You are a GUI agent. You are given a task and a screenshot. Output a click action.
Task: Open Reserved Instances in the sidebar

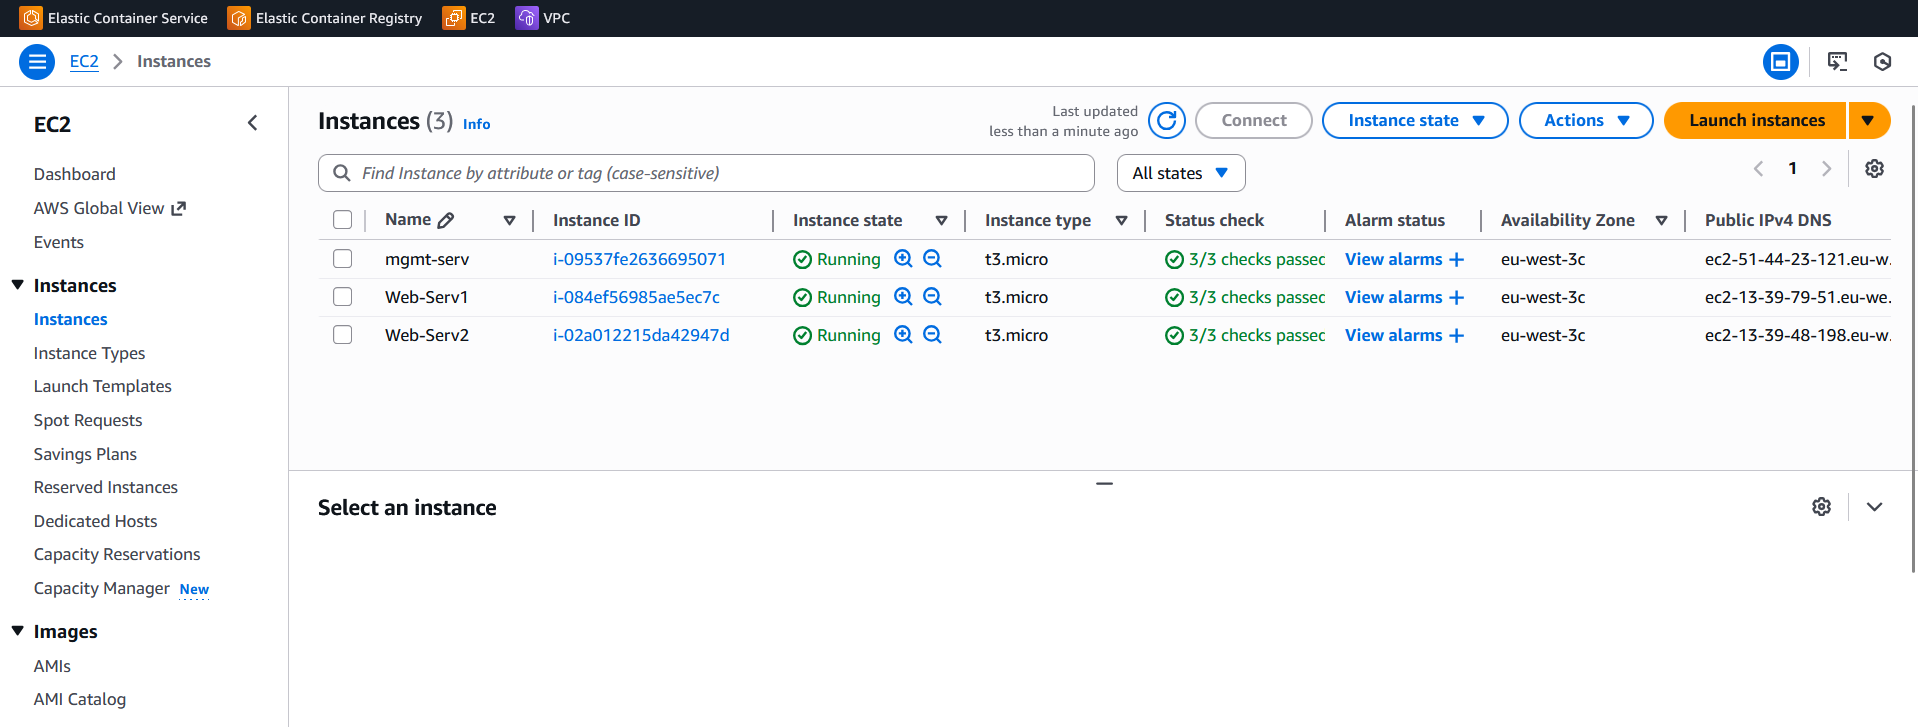106,487
